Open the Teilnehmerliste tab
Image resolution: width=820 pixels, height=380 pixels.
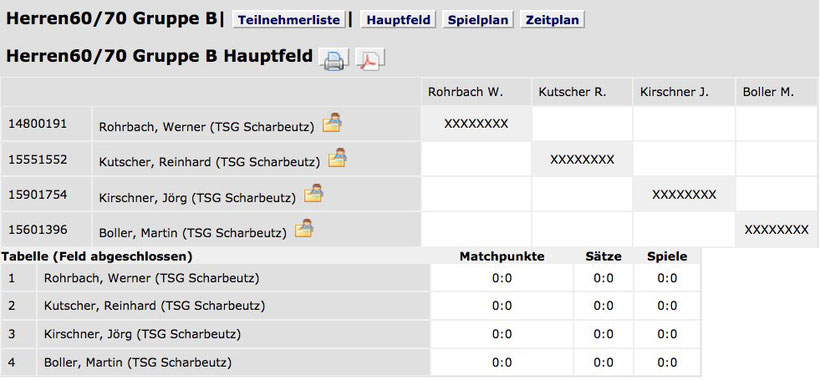pyautogui.click(x=289, y=20)
